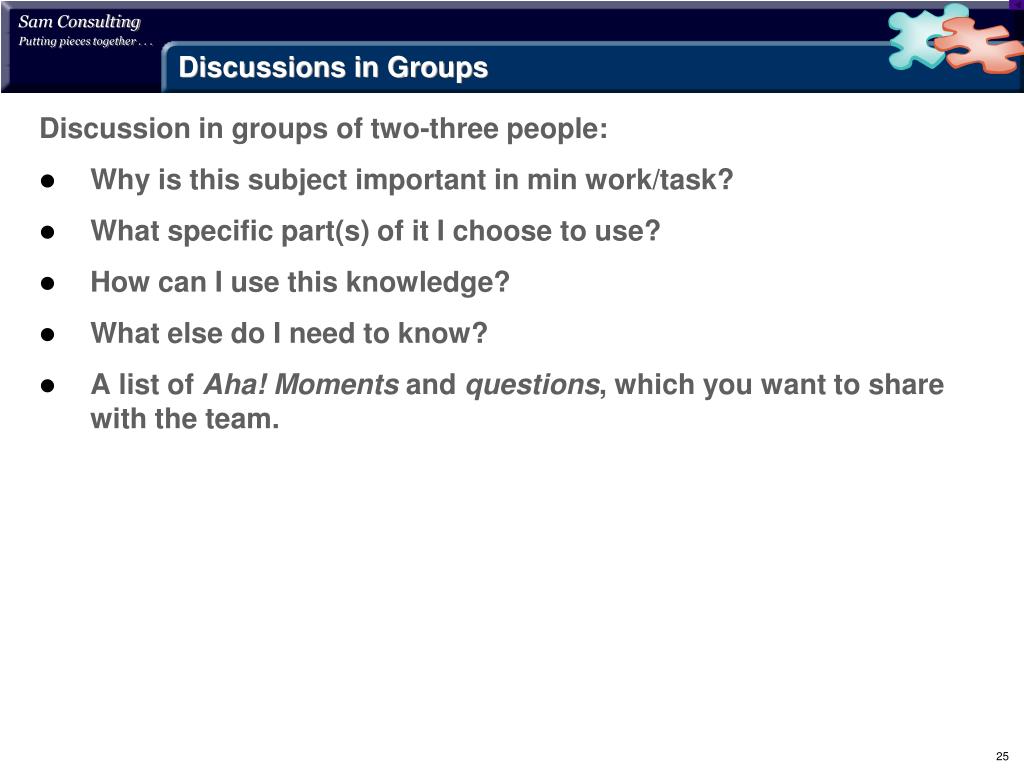1024x768 pixels.
Task: Select the 'Discussions in Groups' slide title
Action: [x=333, y=67]
